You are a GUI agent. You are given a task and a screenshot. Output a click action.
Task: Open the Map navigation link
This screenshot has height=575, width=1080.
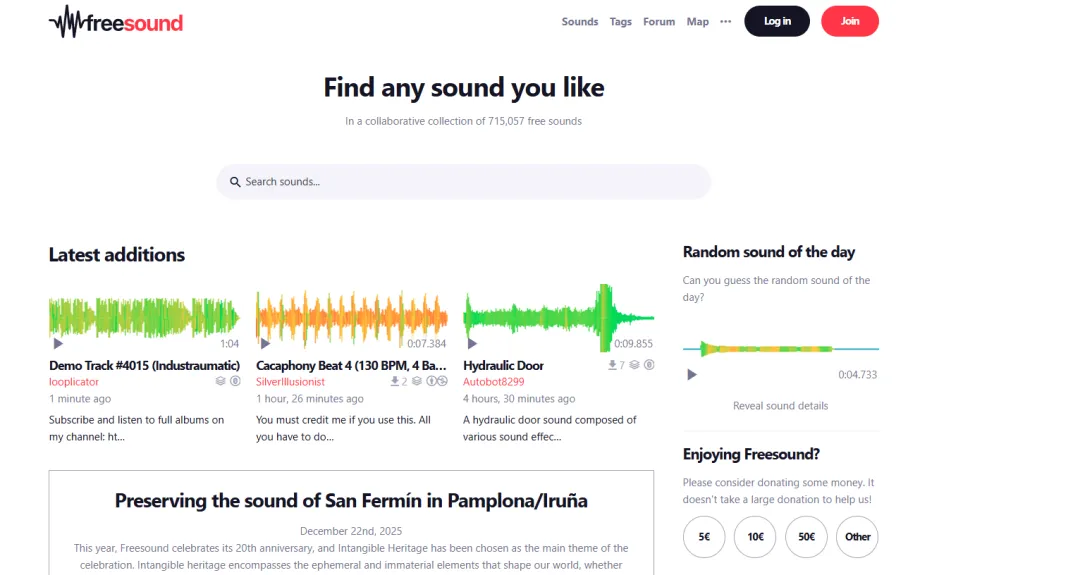pos(697,21)
